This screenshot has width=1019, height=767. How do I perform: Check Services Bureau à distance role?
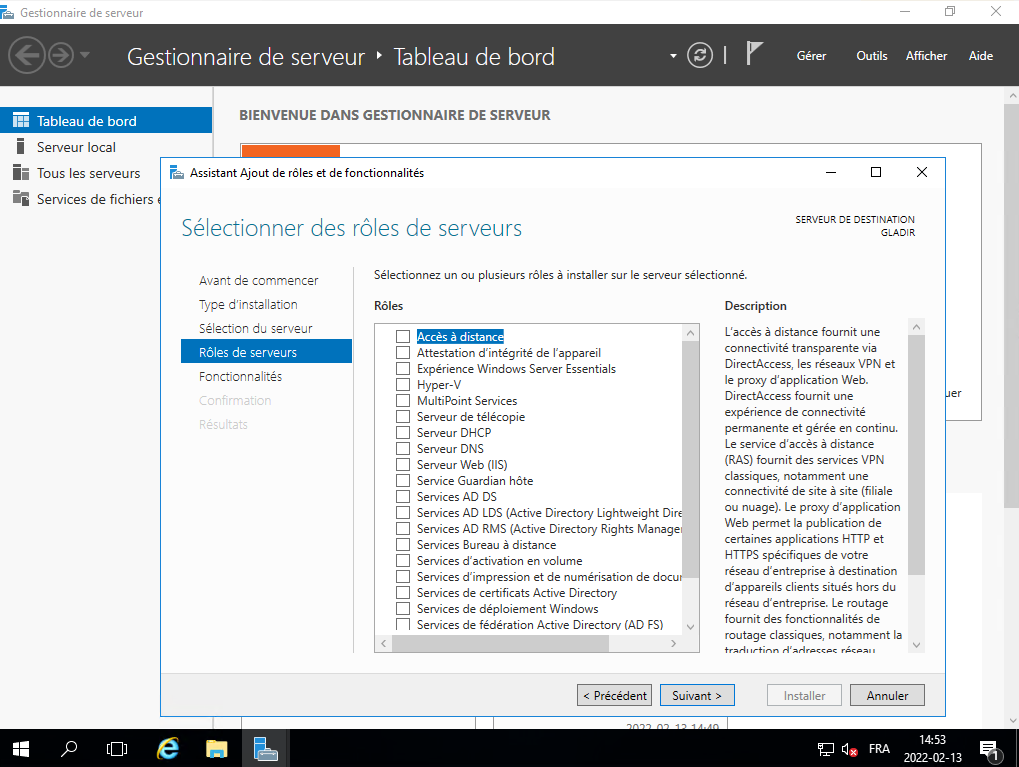tap(403, 545)
